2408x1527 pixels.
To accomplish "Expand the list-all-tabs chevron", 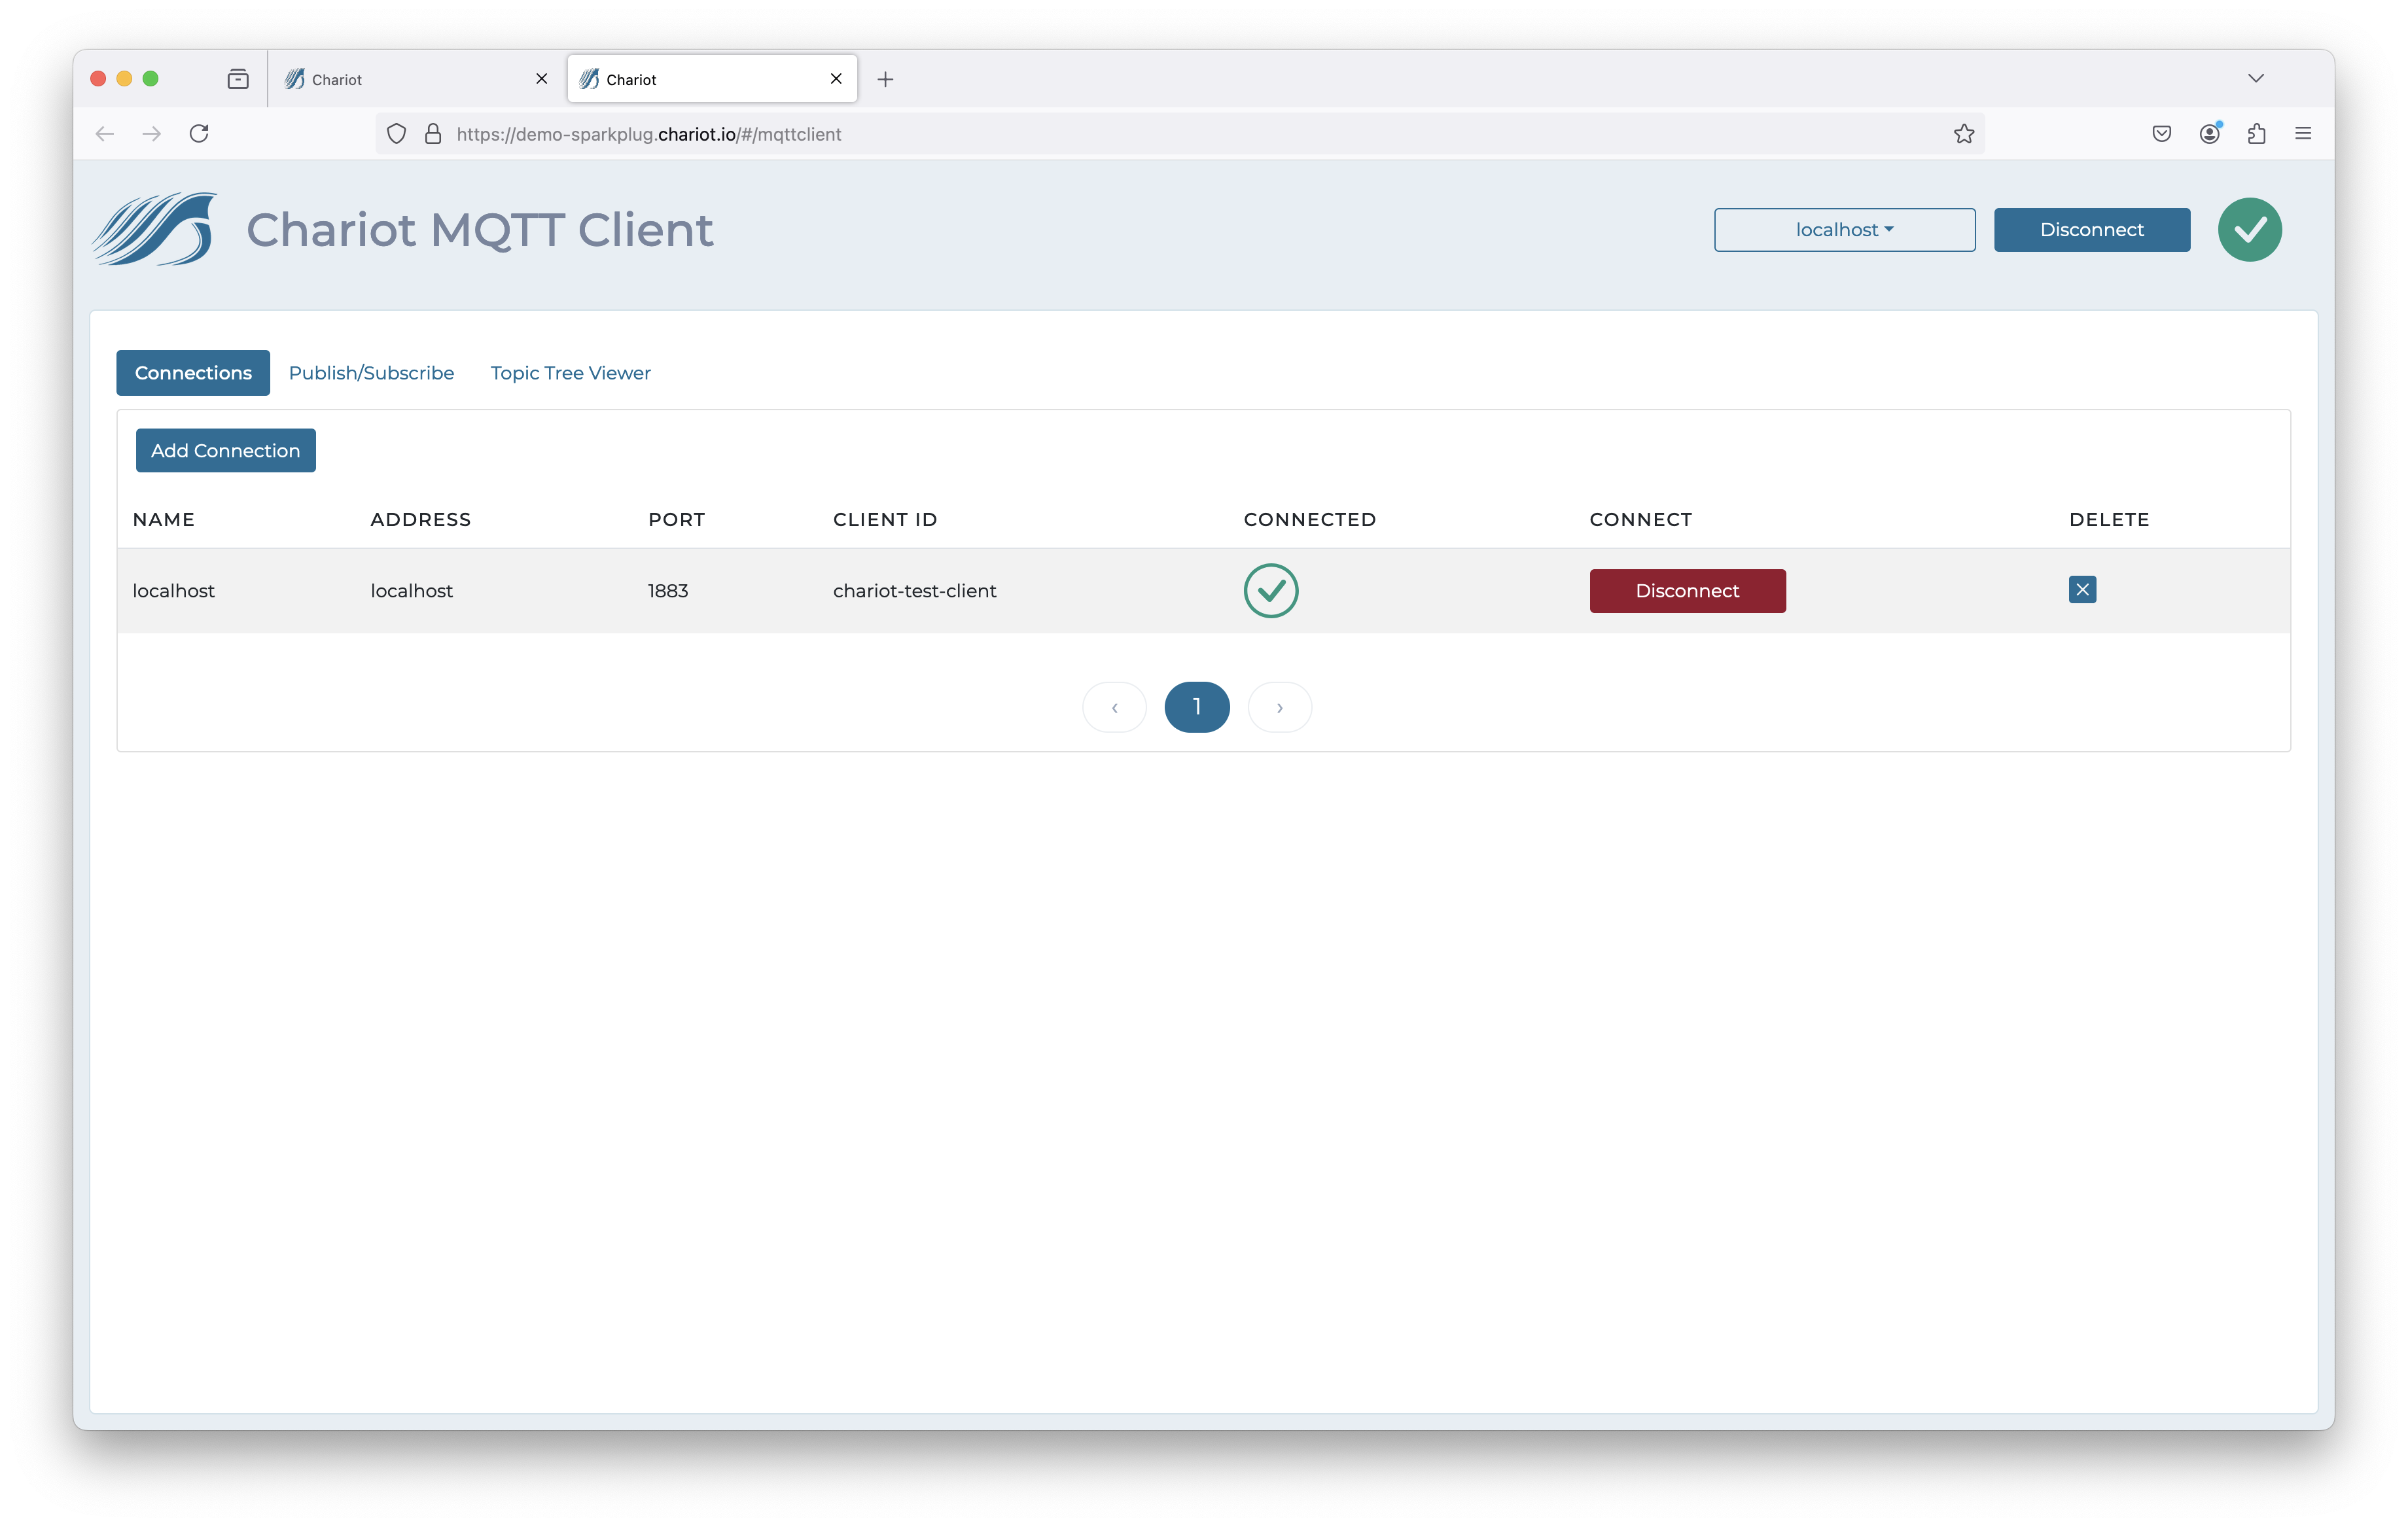I will pos(2256,79).
